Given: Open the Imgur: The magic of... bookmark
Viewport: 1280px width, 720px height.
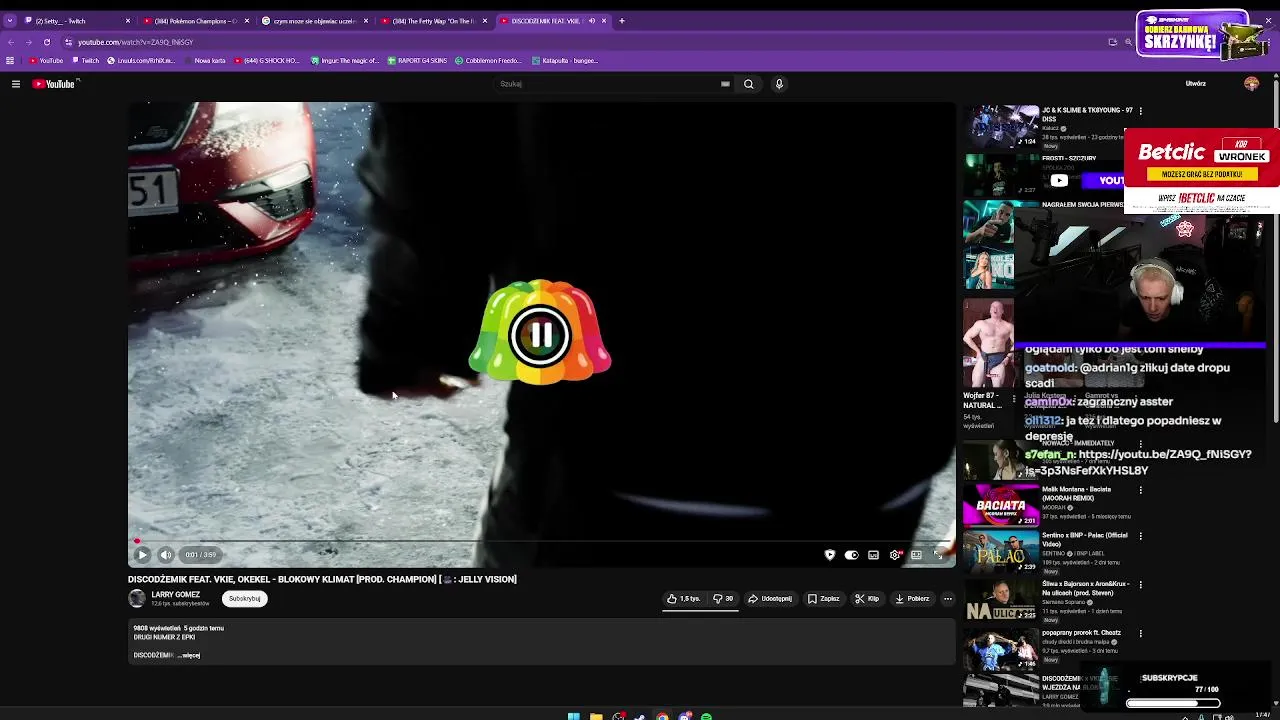Looking at the screenshot, I should click(x=345, y=61).
